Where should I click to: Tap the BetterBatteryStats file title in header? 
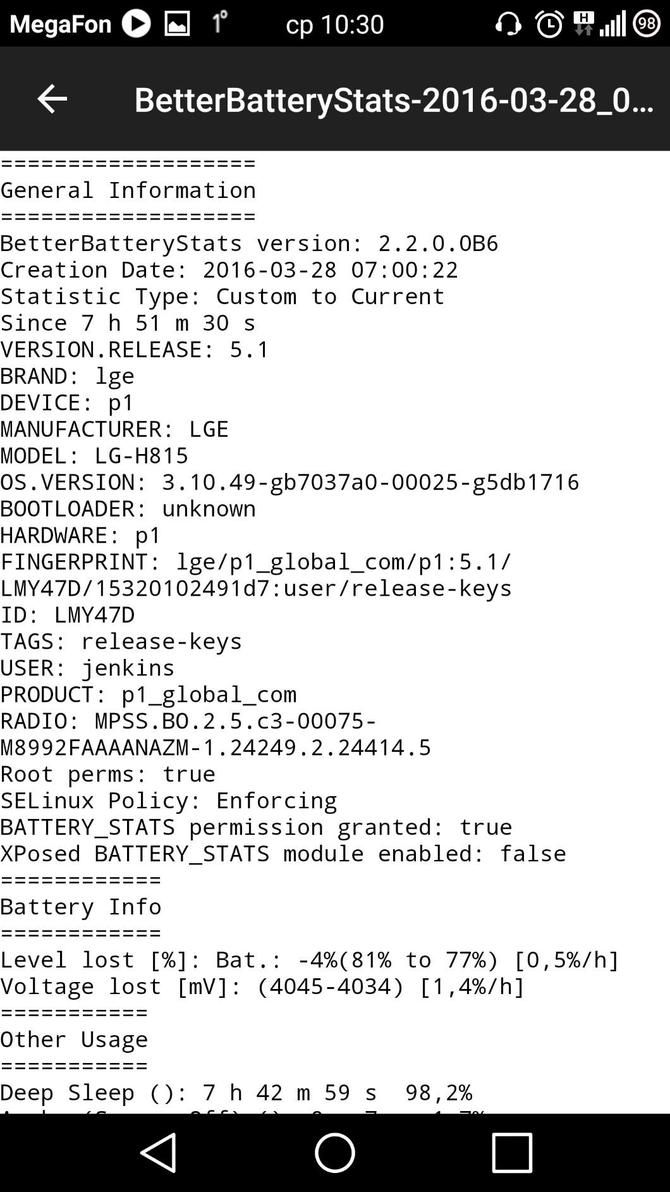coord(394,99)
